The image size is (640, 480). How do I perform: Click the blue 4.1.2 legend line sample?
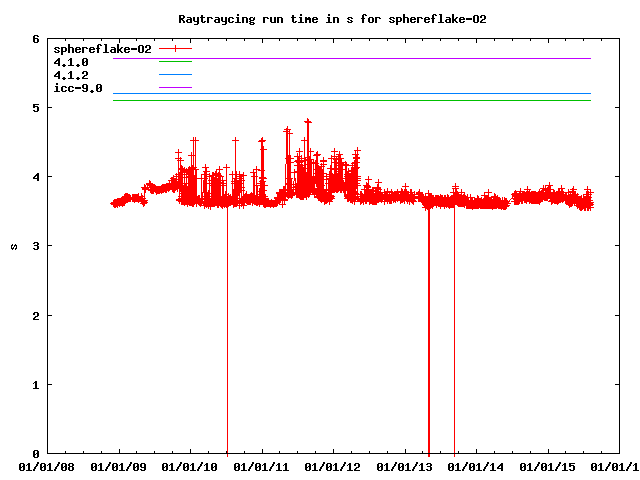[x=175, y=75]
